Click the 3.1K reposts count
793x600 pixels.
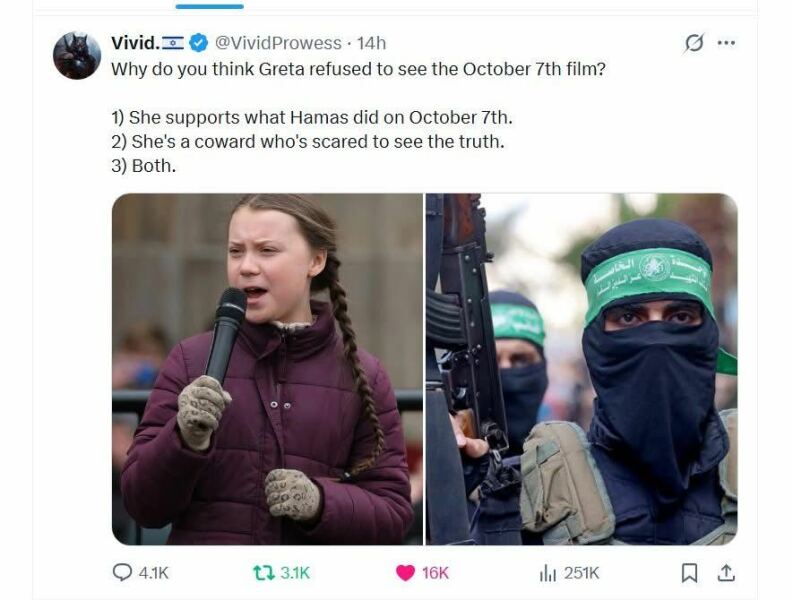coord(295,573)
